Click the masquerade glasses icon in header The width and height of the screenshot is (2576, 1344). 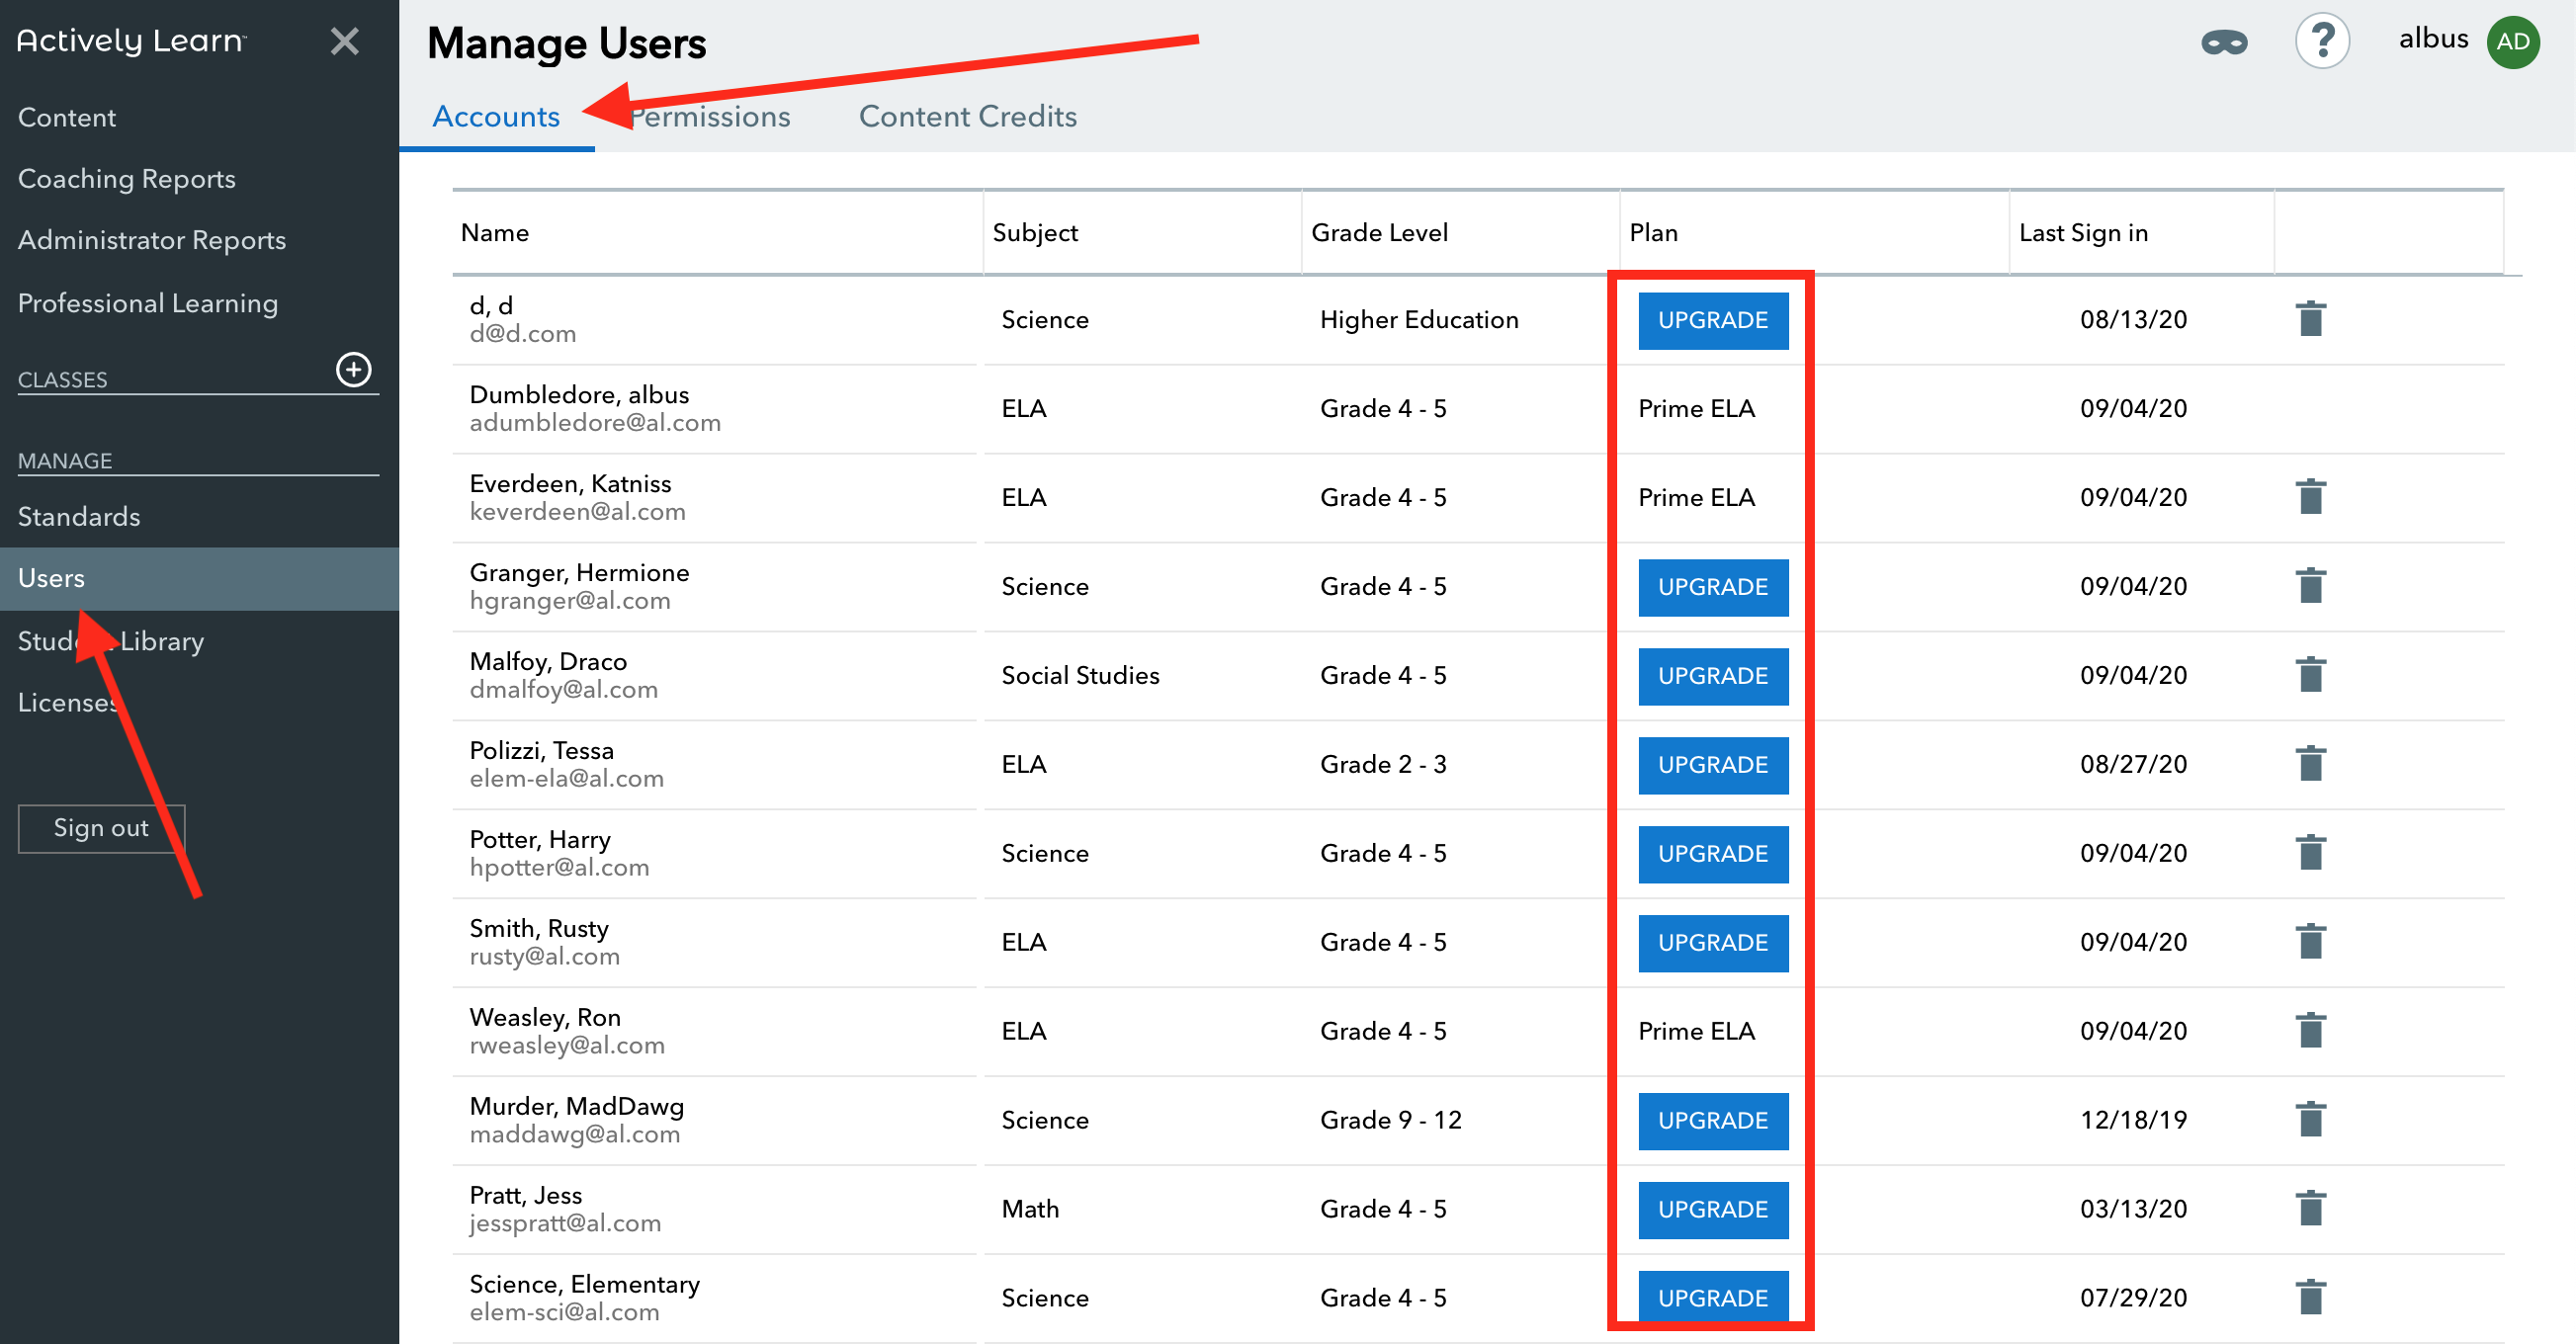pyautogui.click(x=2226, y=41)
